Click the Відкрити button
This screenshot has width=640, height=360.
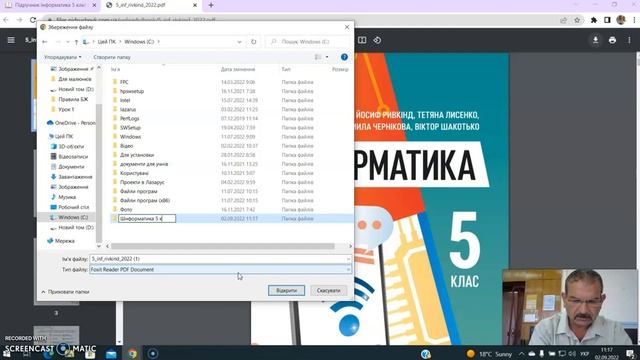pyautogui.click(x=286, y=291)
